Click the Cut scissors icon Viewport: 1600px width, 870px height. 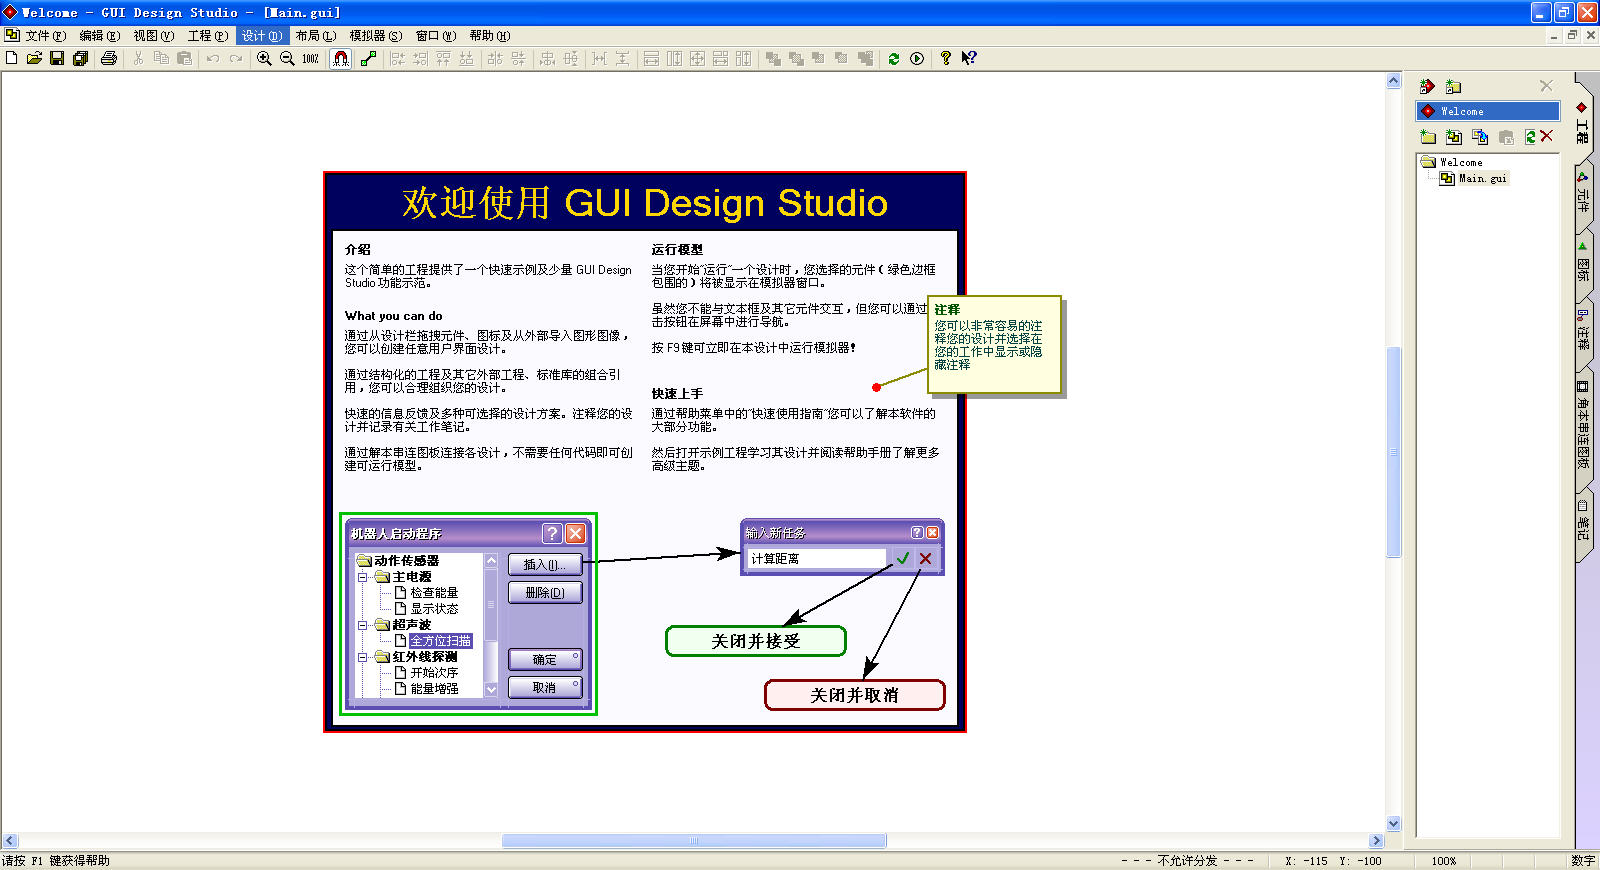pos(138,58)
